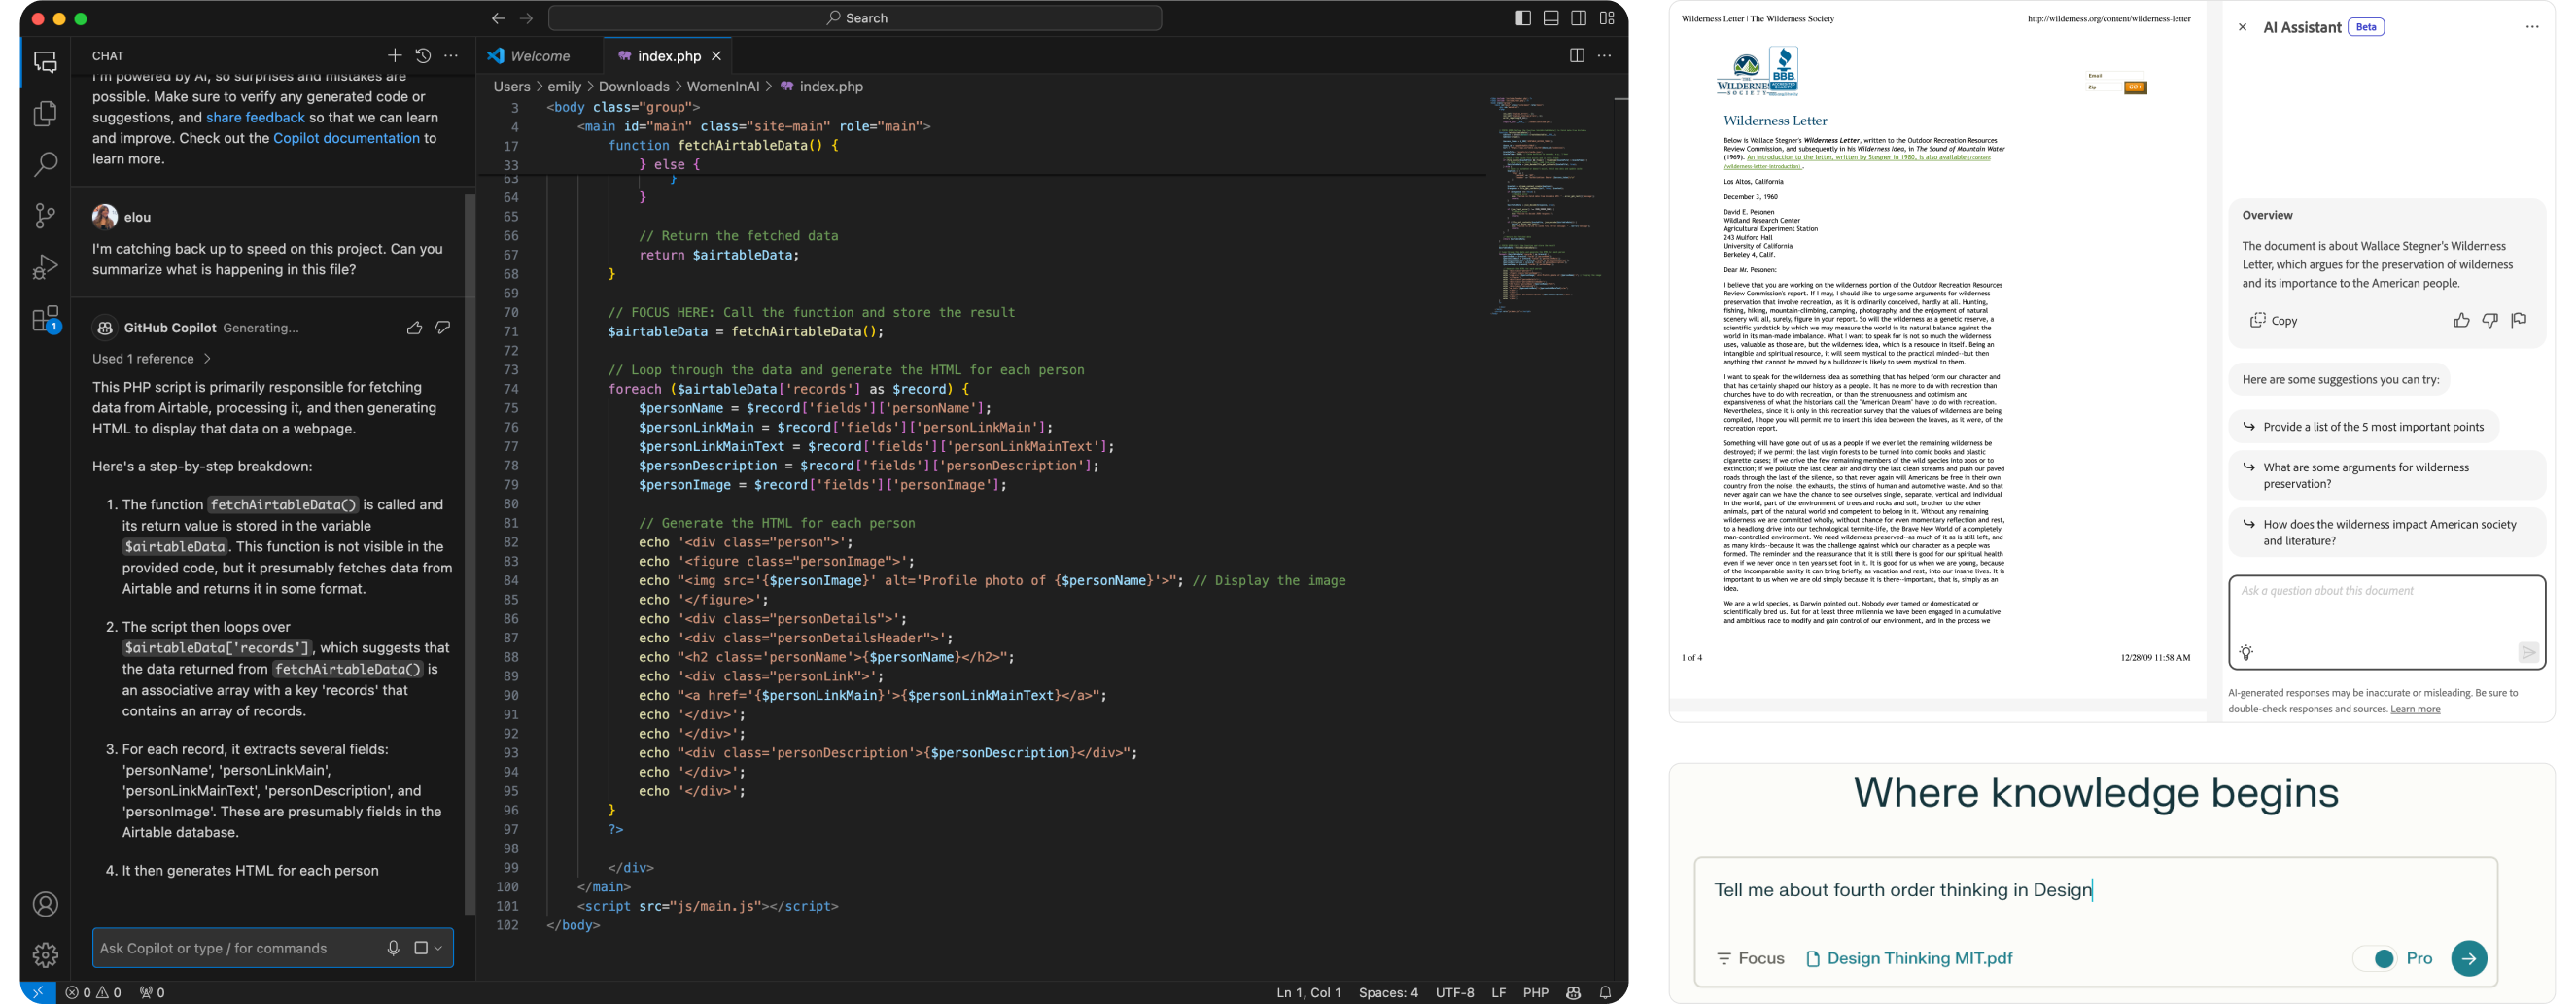Click the Ask Copilot input field
The image size is (2576, 1004).
point(235,948)
